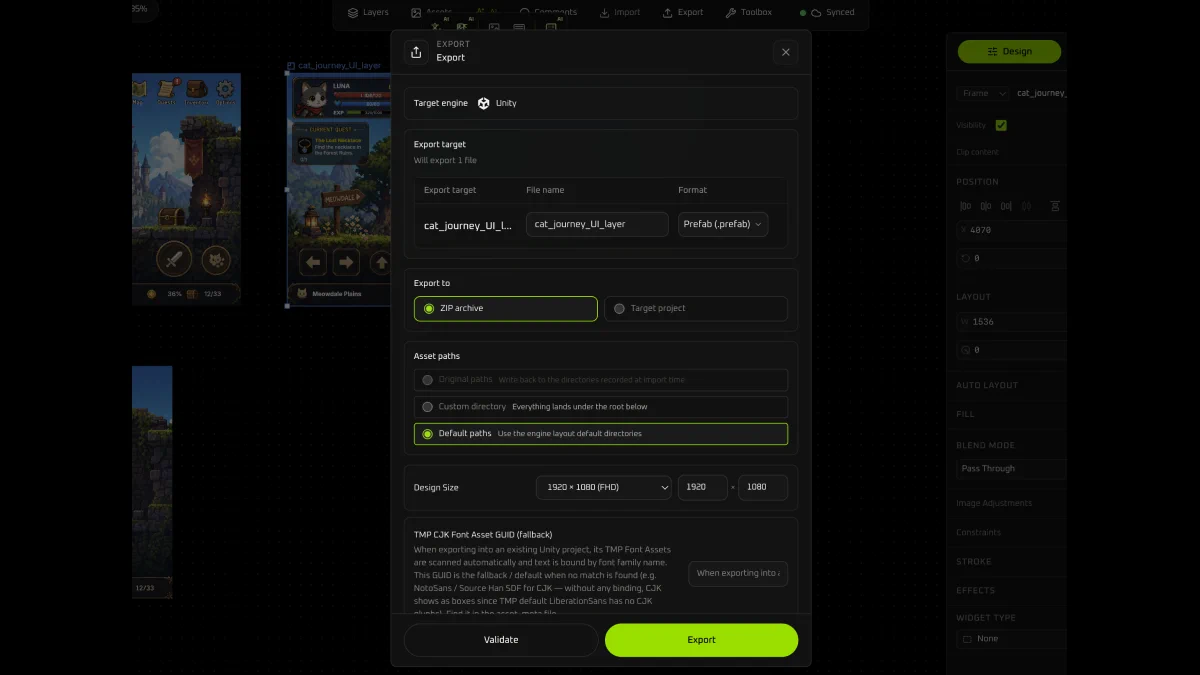Screen dimensions: 1200x675
Task: Expand the Auto Layout section
Action: [987, 385]
